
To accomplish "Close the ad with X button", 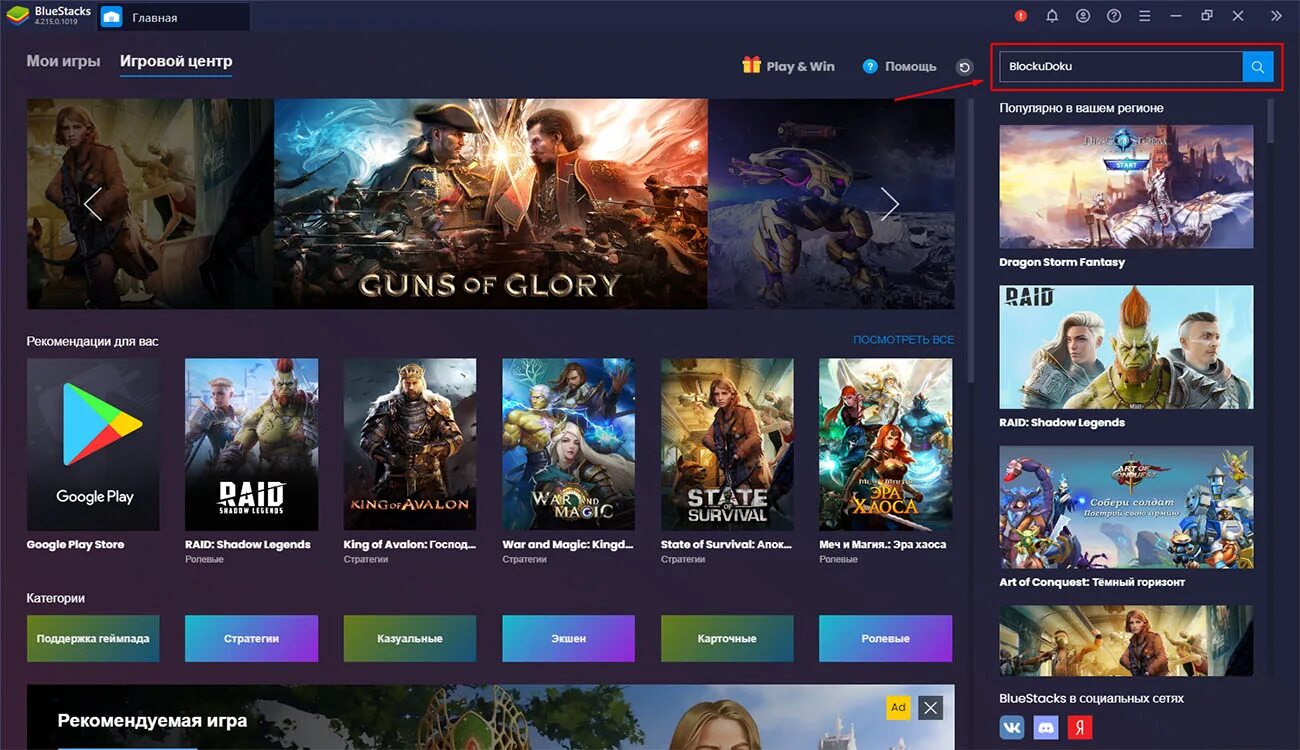I will [x=931, y=708].
